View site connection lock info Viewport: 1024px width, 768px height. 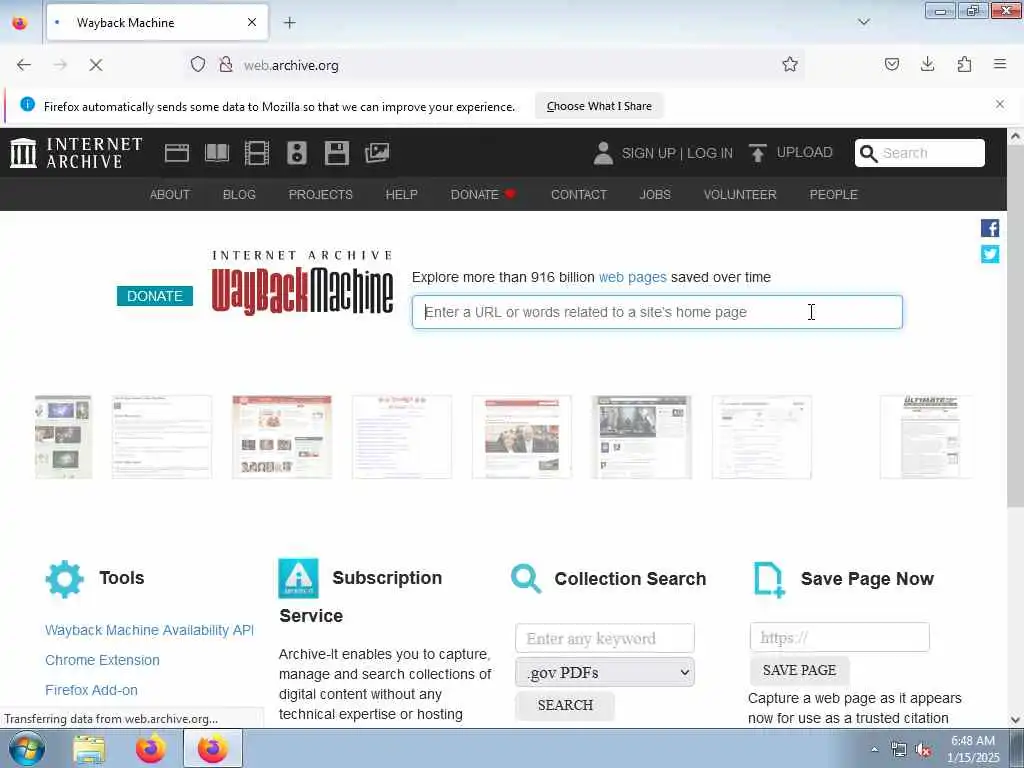click(226, 64)
